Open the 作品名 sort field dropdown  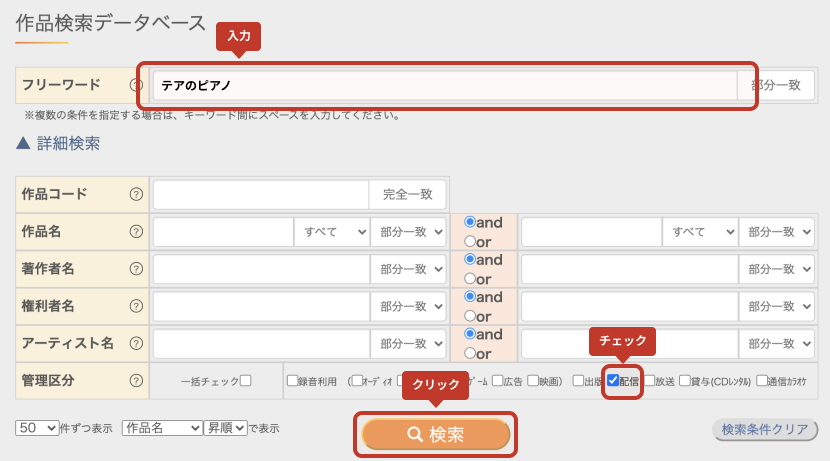click(161, 428)
